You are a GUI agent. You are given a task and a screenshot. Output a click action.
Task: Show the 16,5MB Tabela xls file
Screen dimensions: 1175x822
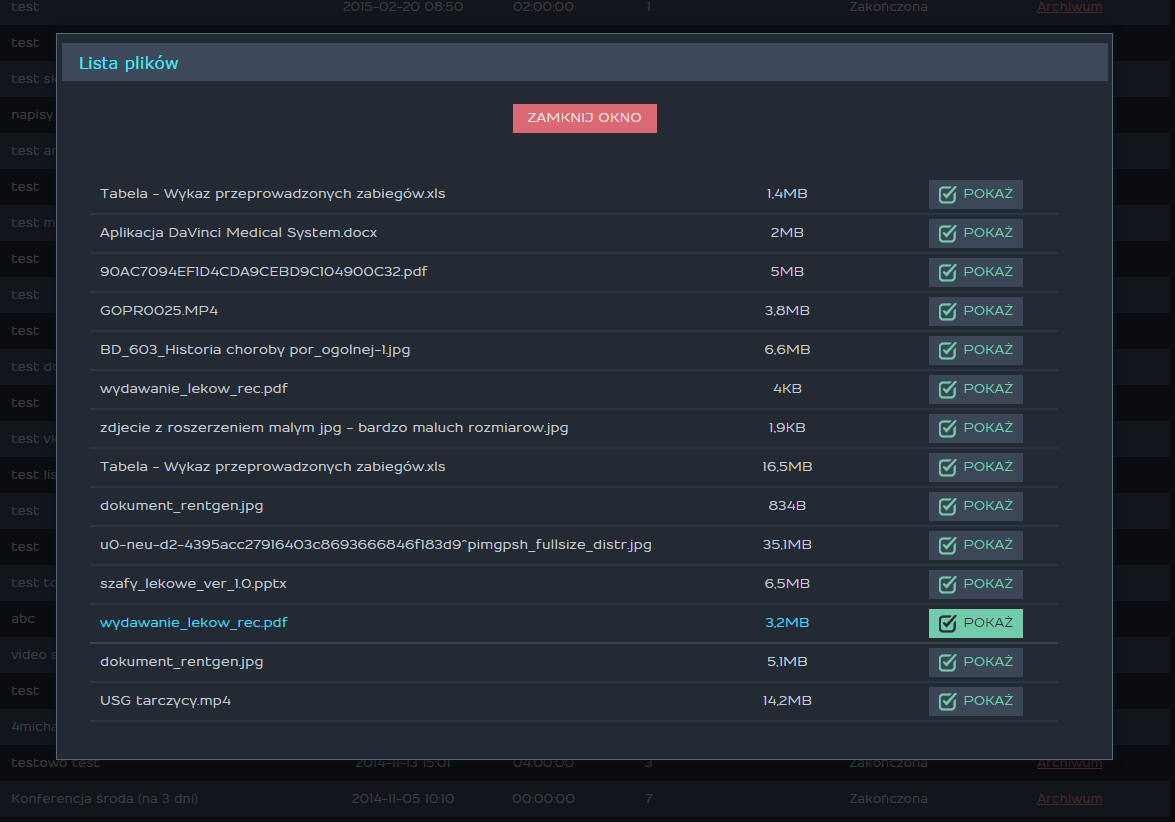(976, 467)
